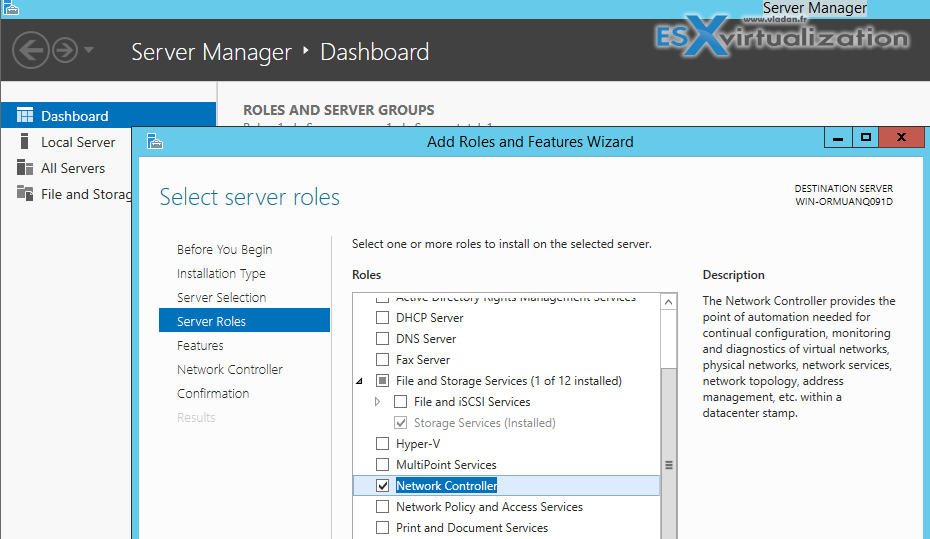Open the Network Controller wizard step
The height and width of the screenshot is (539, 930).
[x=230, y=369]
